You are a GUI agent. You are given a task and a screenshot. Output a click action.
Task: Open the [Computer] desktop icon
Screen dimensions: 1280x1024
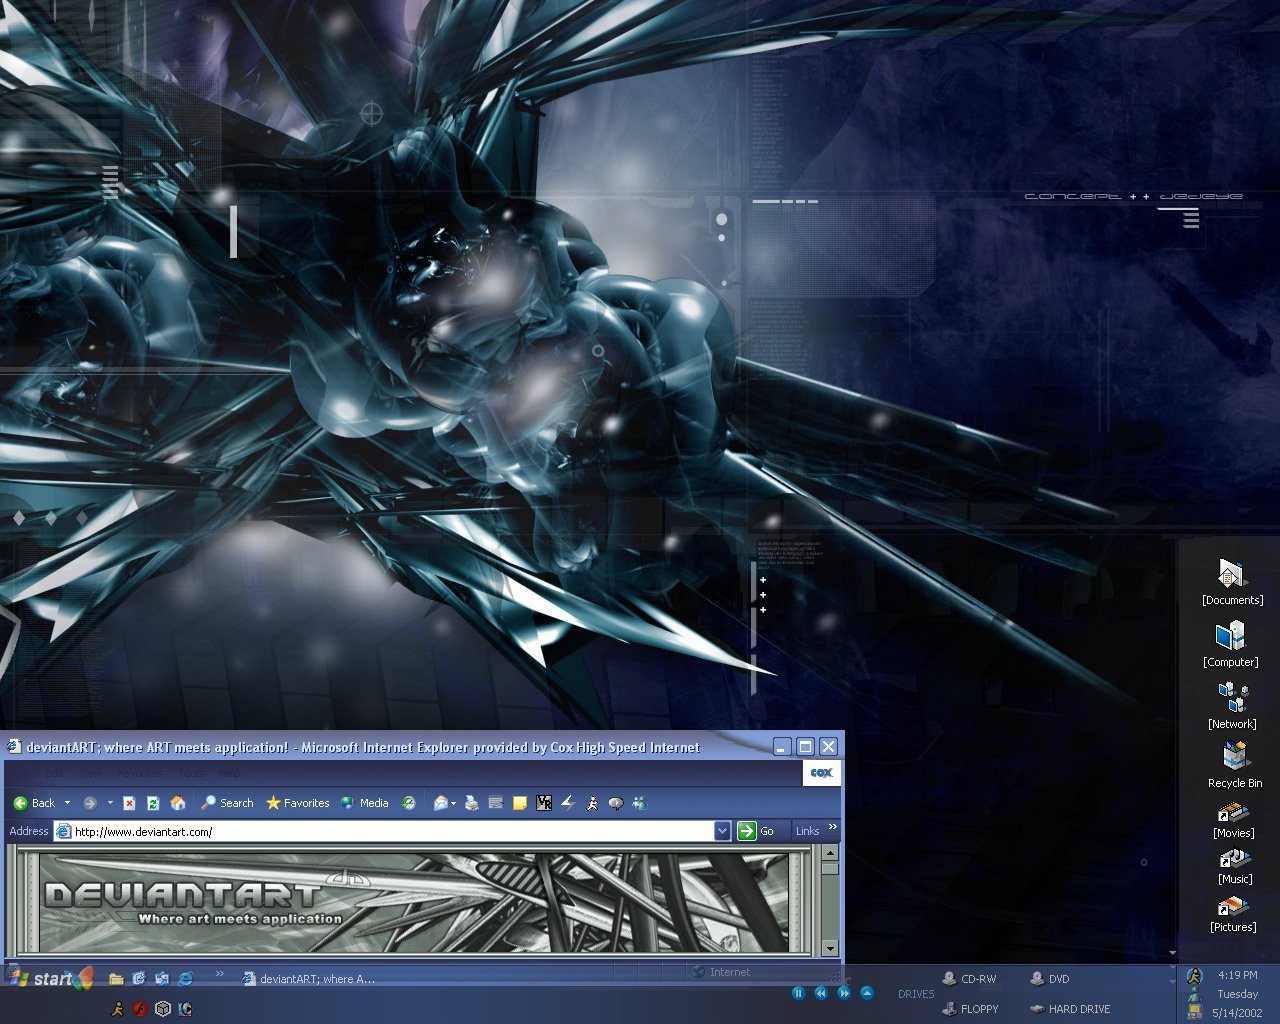(1231, 645)
